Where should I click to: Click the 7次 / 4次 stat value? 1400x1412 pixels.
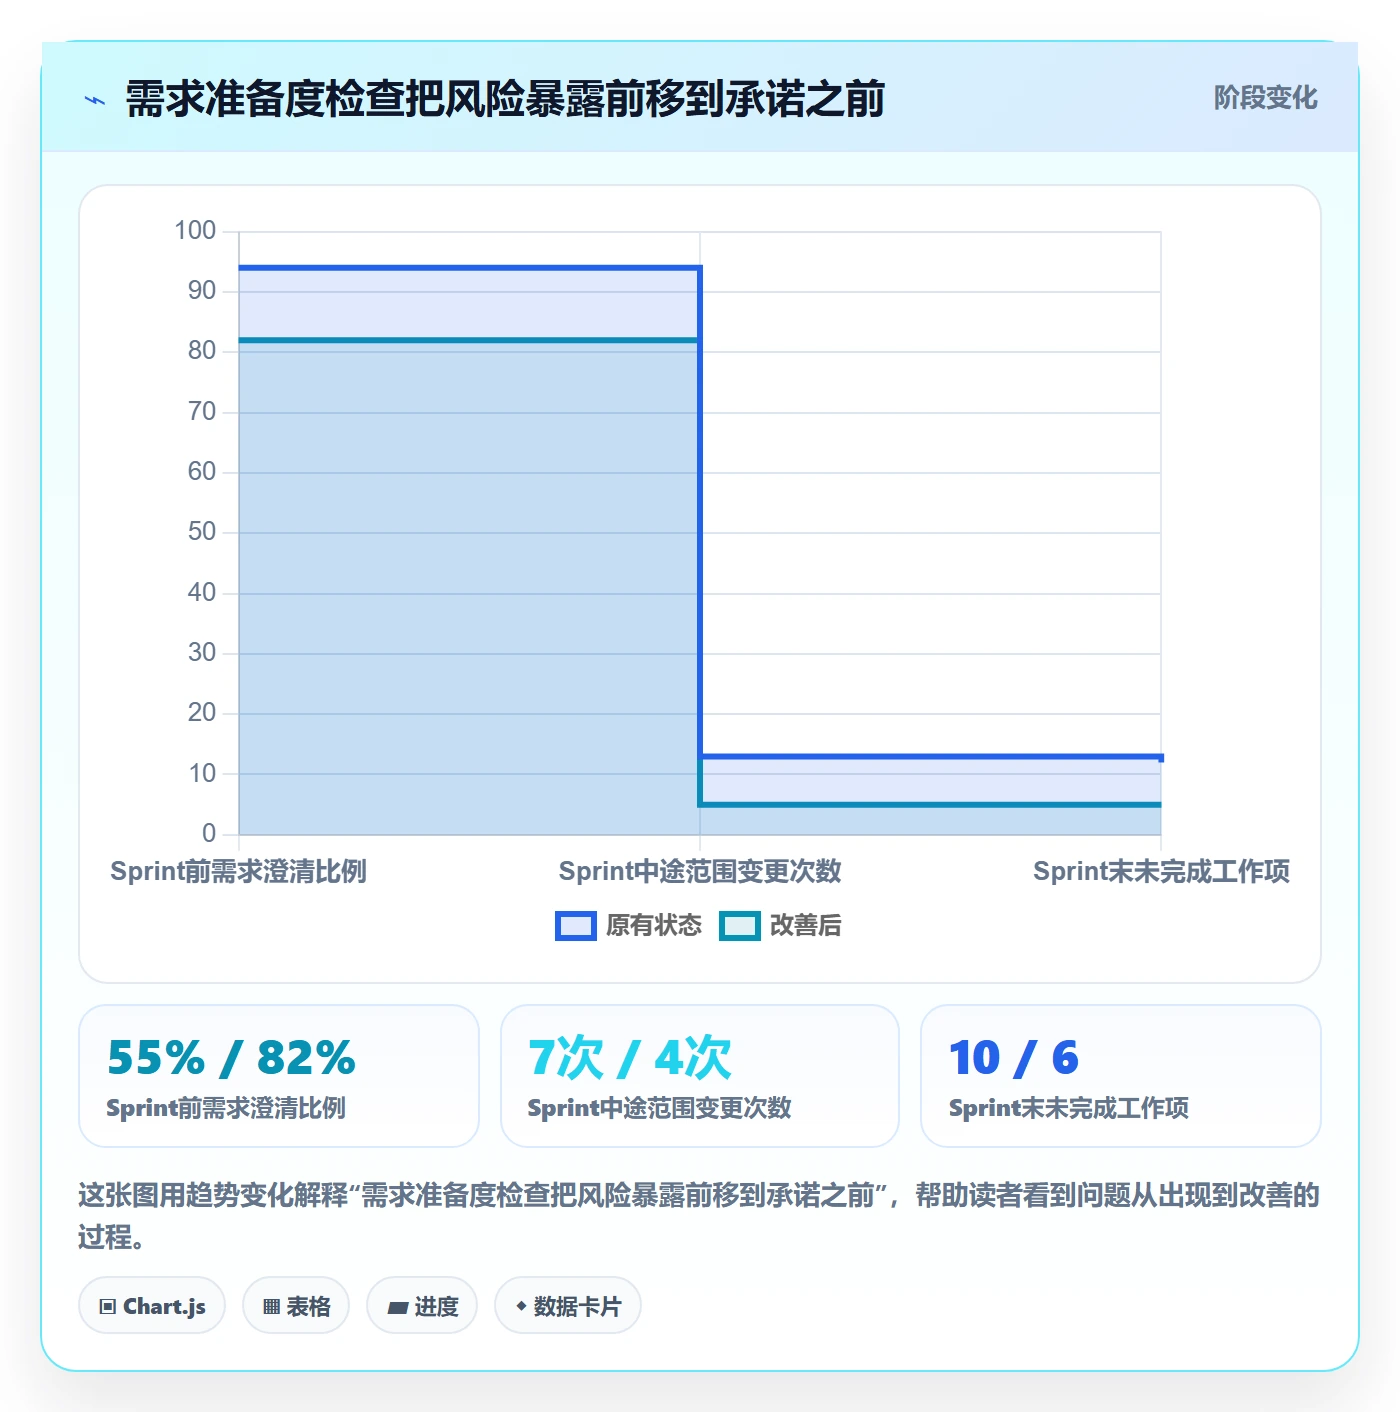click(x=630, y=1057)
